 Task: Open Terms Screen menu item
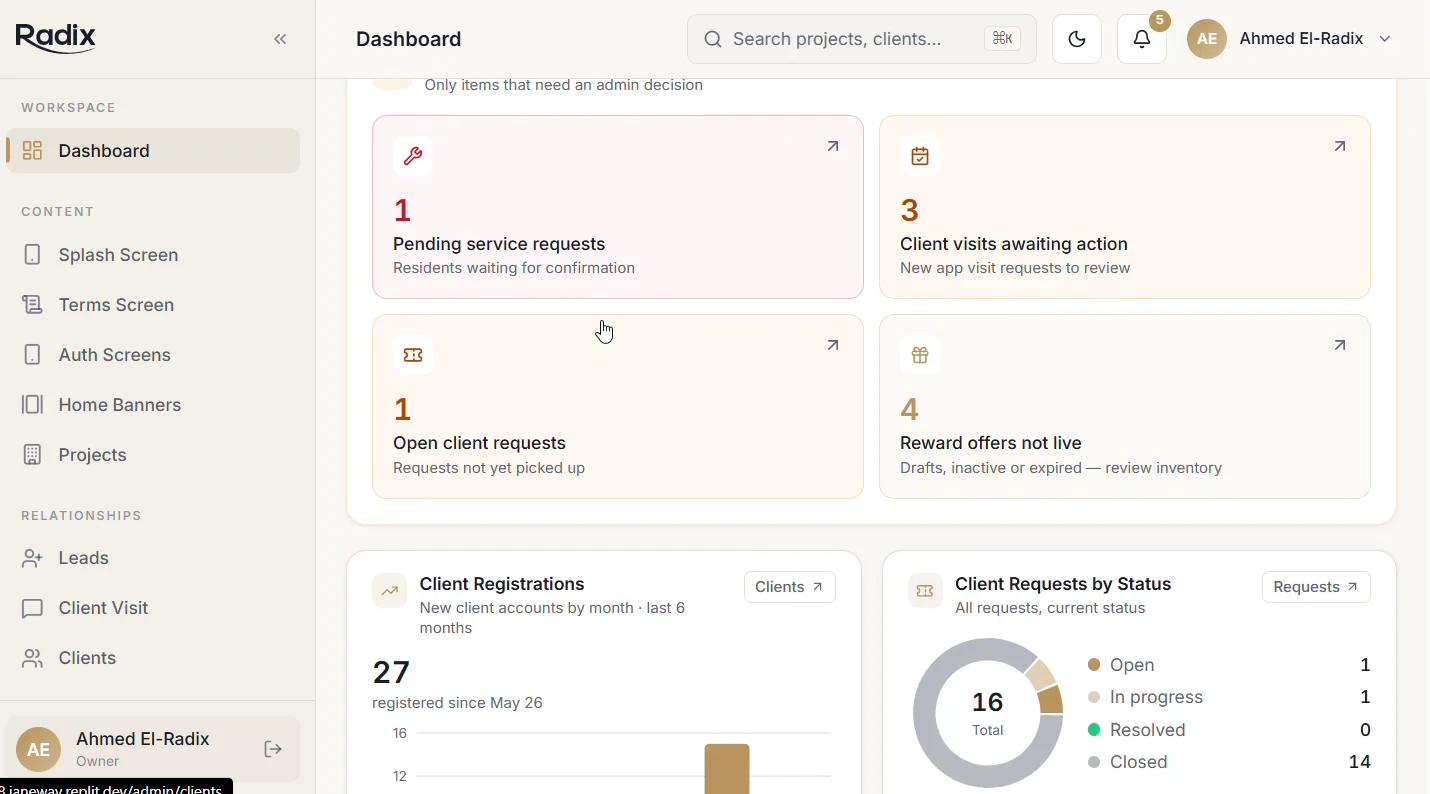coord(153,305)
